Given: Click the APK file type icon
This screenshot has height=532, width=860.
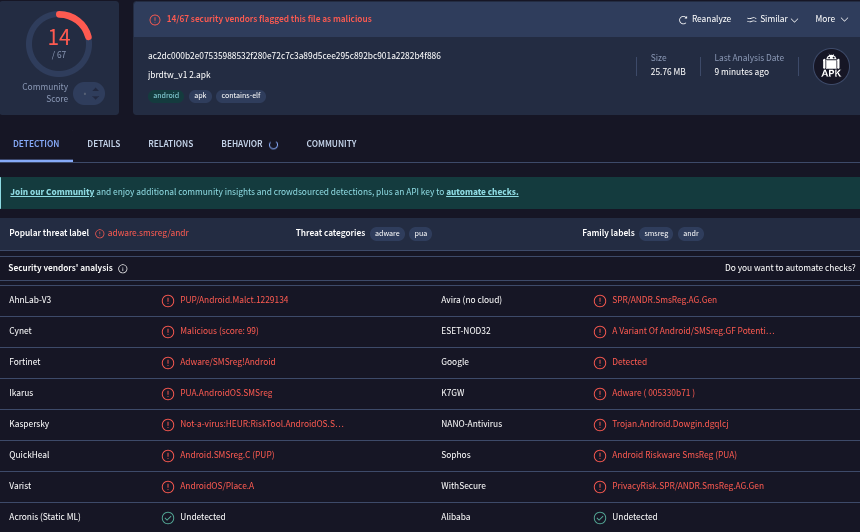Looking at the screenshot, I should 831,67.
